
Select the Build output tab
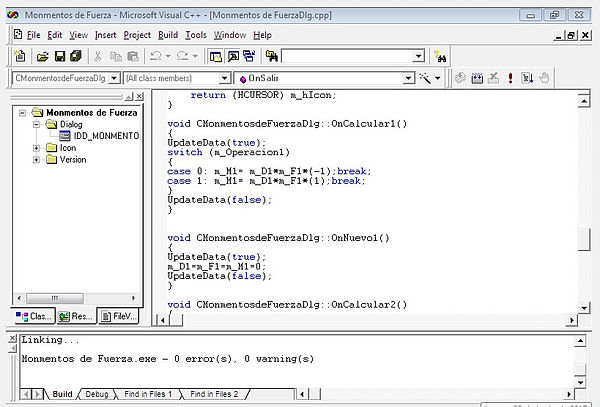pos(62,394)
